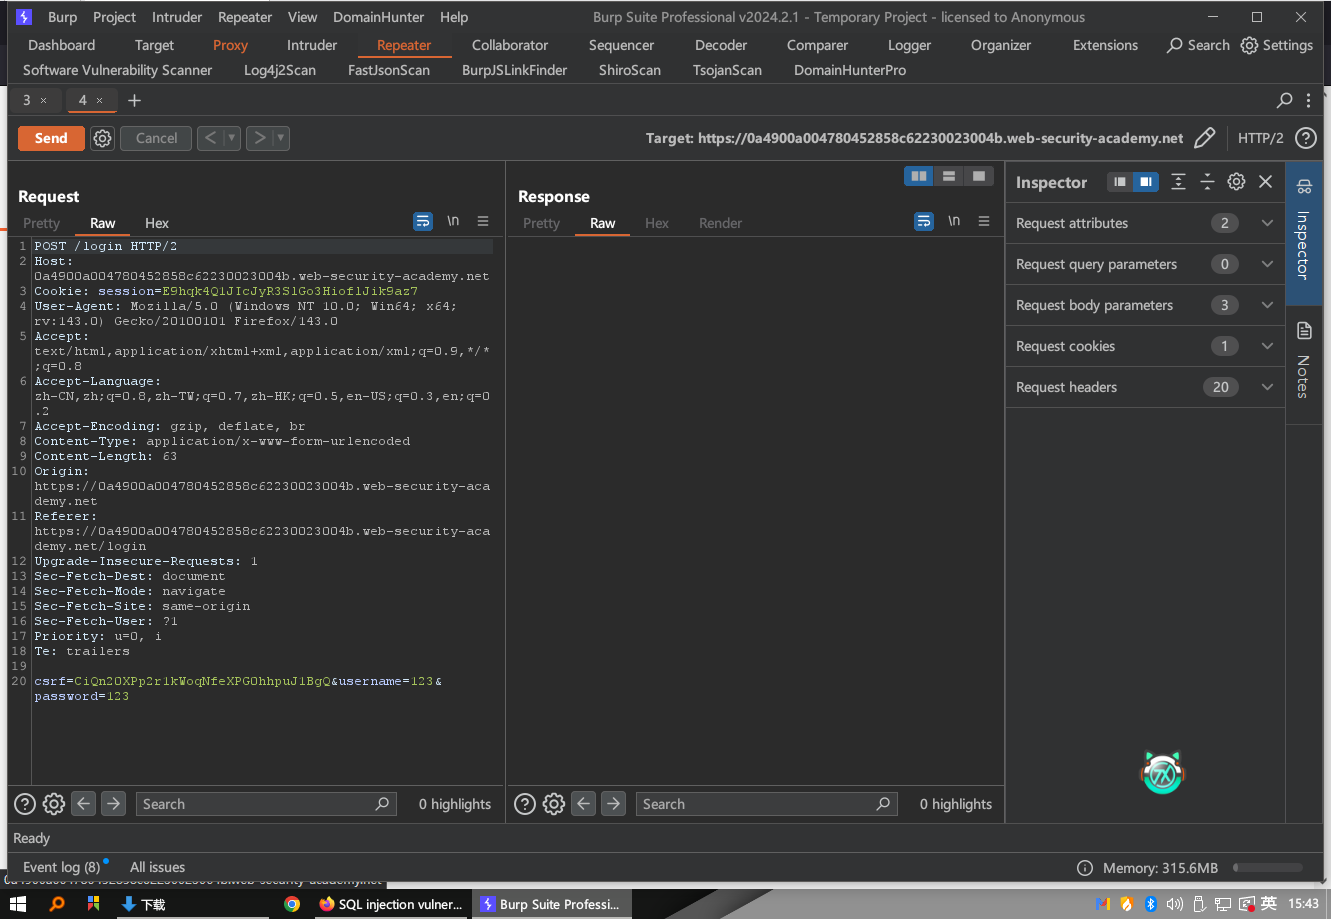1331x919 pixels.
Task: Open the Log4j2Scan extension tab
Action: coord(280,70)
